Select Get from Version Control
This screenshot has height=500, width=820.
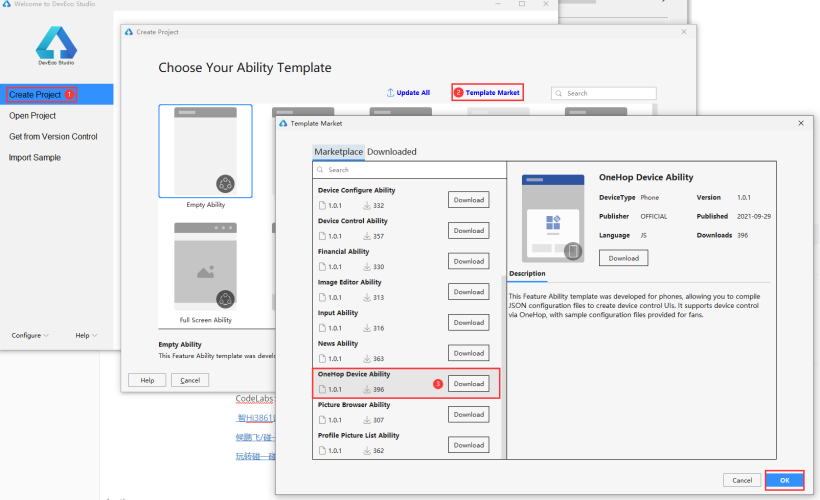(53, 137)
